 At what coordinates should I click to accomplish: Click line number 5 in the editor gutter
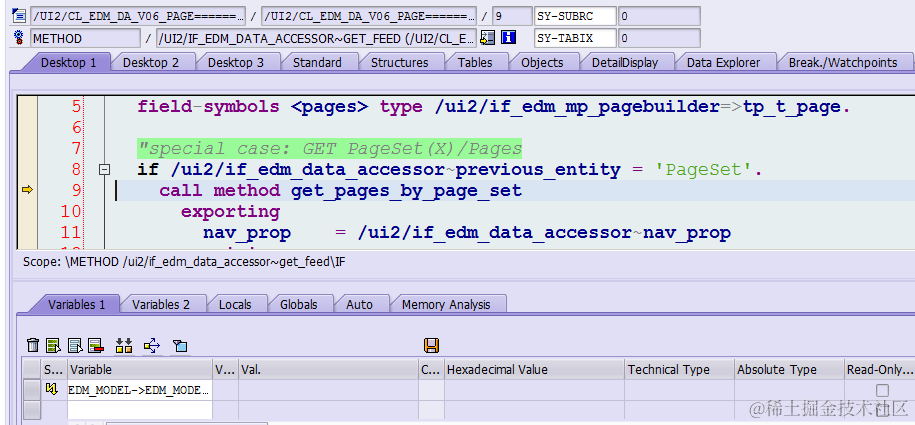(76, 107)
